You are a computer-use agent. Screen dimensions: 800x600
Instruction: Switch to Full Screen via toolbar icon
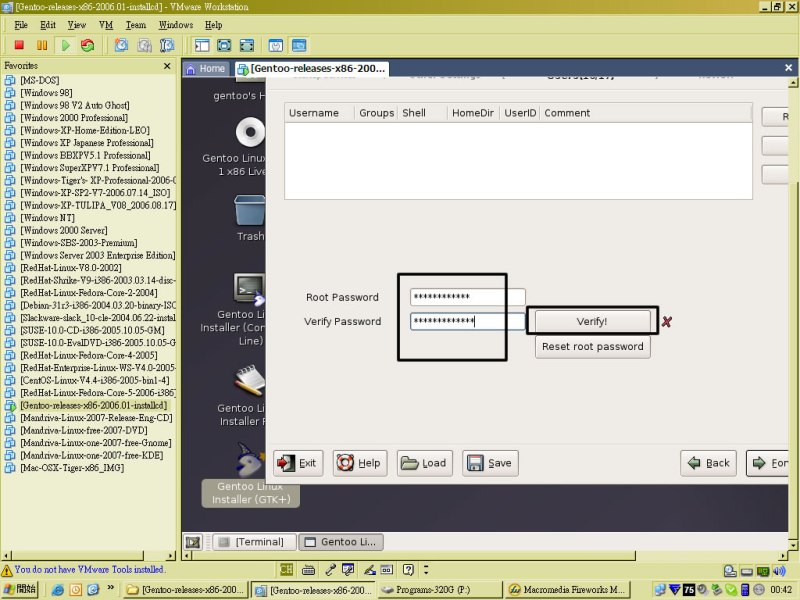[x=246, y=45]
